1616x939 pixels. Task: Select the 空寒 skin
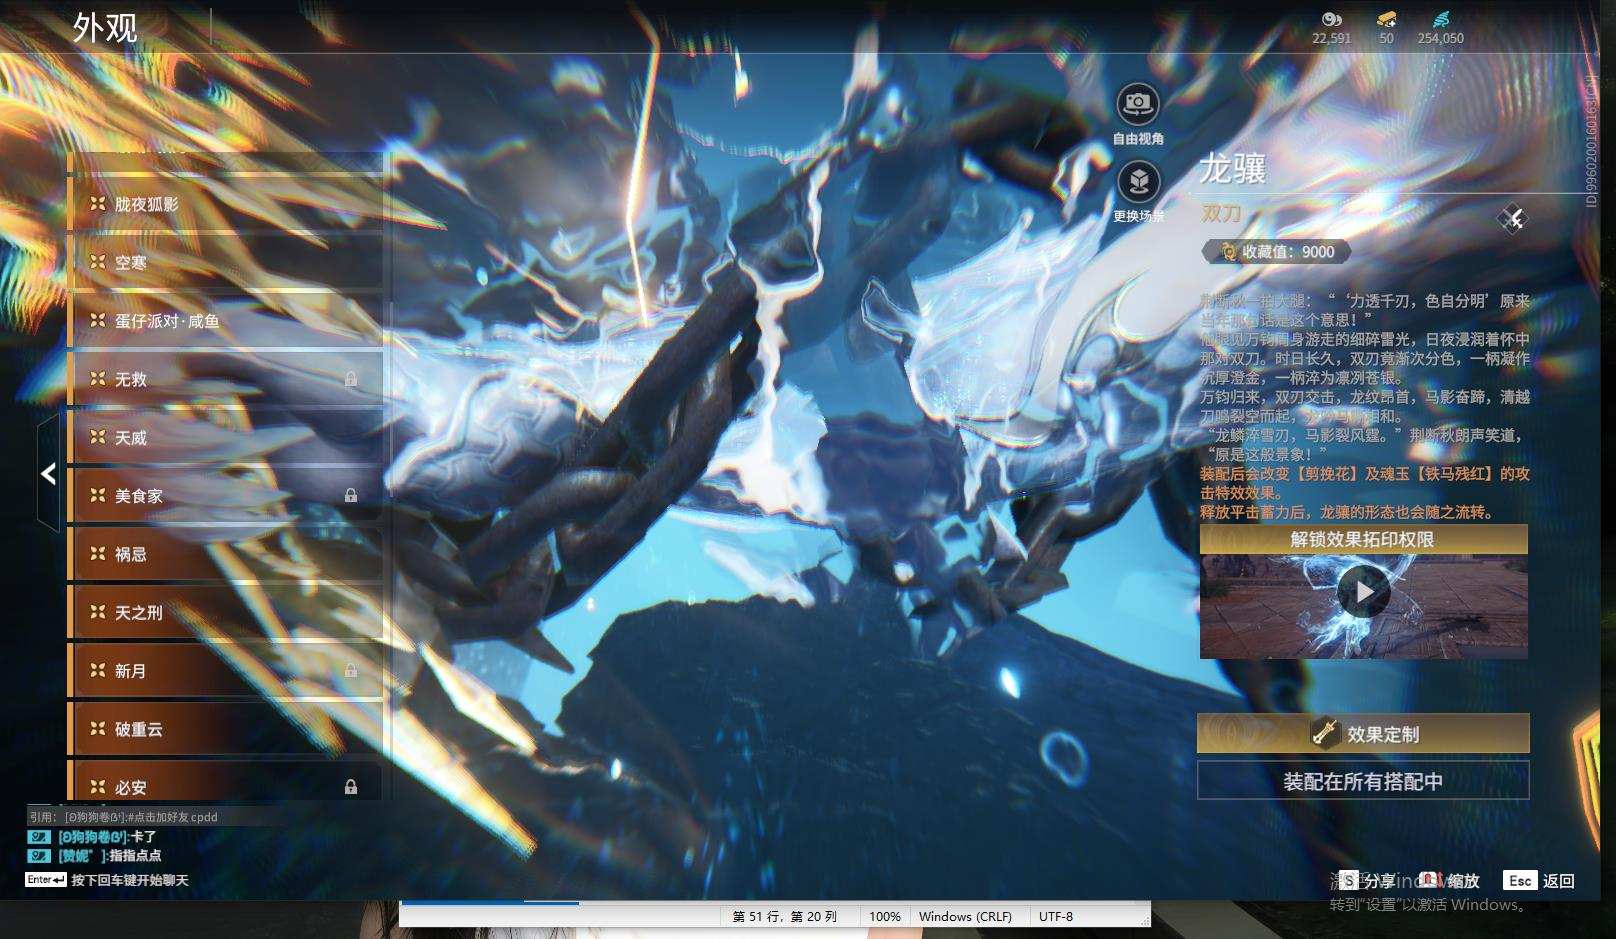(226, 262)
